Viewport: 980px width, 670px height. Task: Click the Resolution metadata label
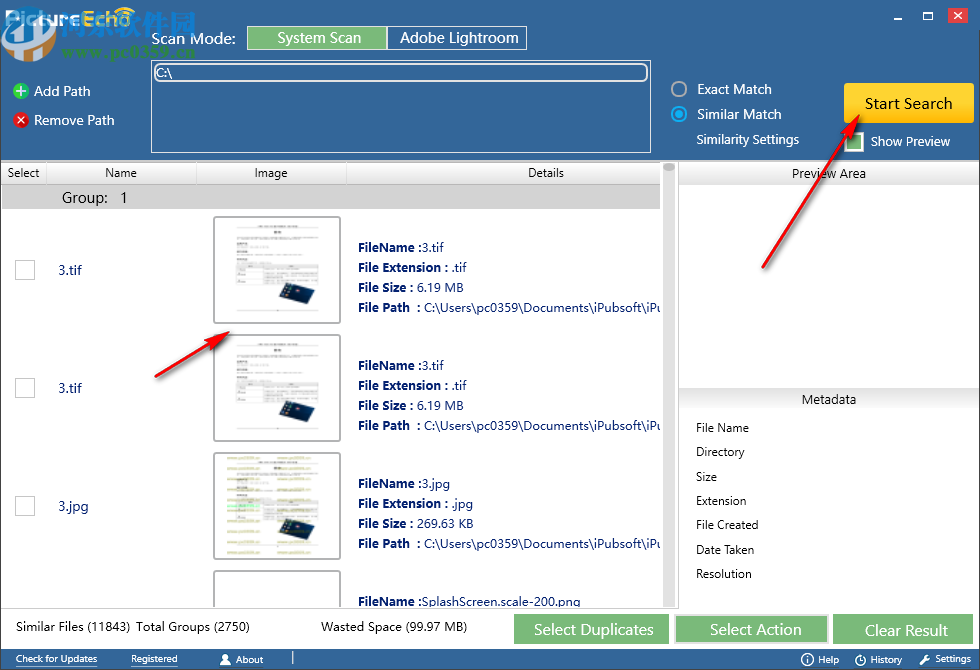tap(724, 574)
